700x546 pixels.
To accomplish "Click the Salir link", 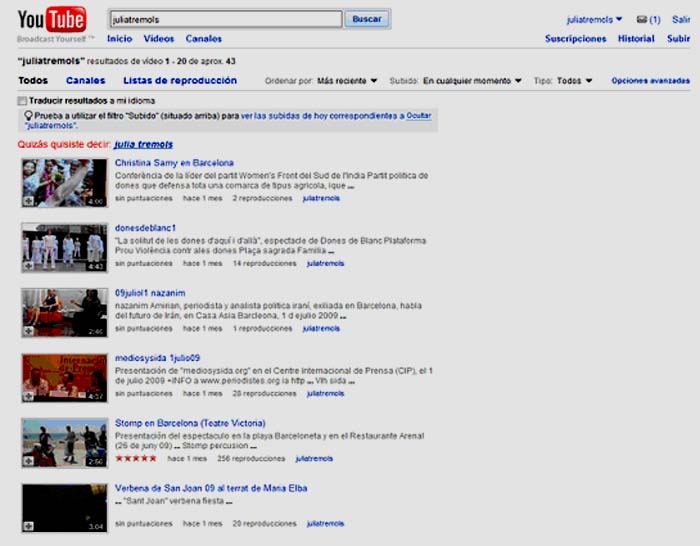I will click(x=681, y=20).
